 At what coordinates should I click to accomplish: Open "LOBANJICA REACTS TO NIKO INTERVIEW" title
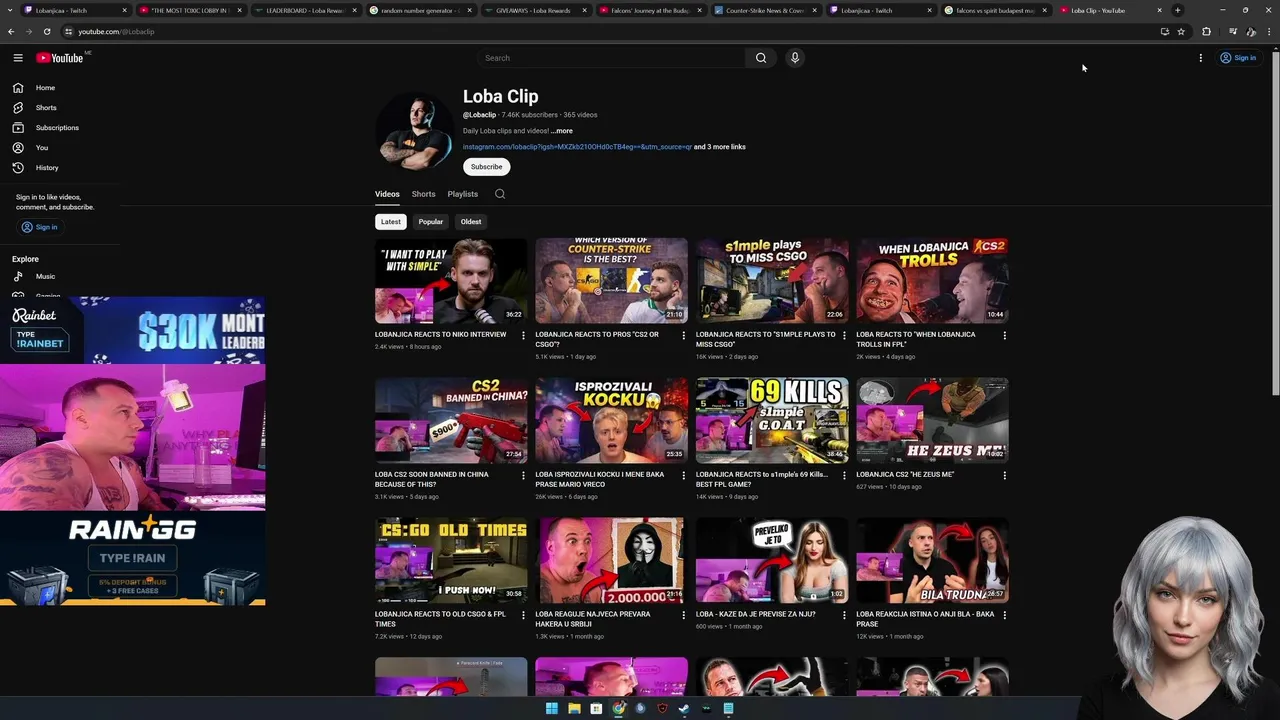pyautogui.click(x=440, y=335)
